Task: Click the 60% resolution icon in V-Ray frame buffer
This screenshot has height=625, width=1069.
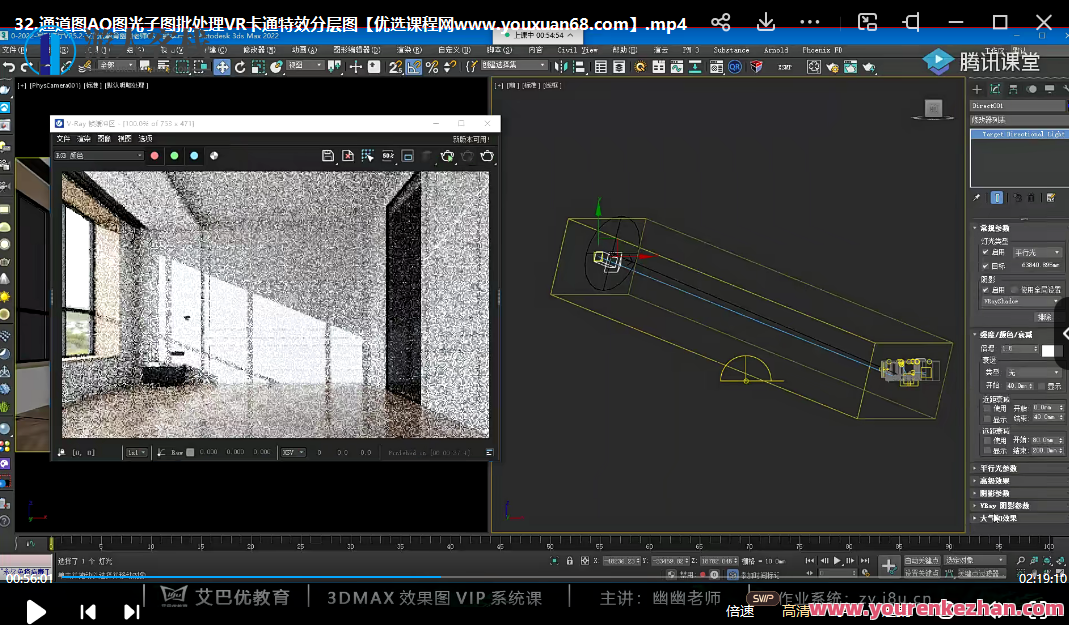Action: (x=387, y=155)
